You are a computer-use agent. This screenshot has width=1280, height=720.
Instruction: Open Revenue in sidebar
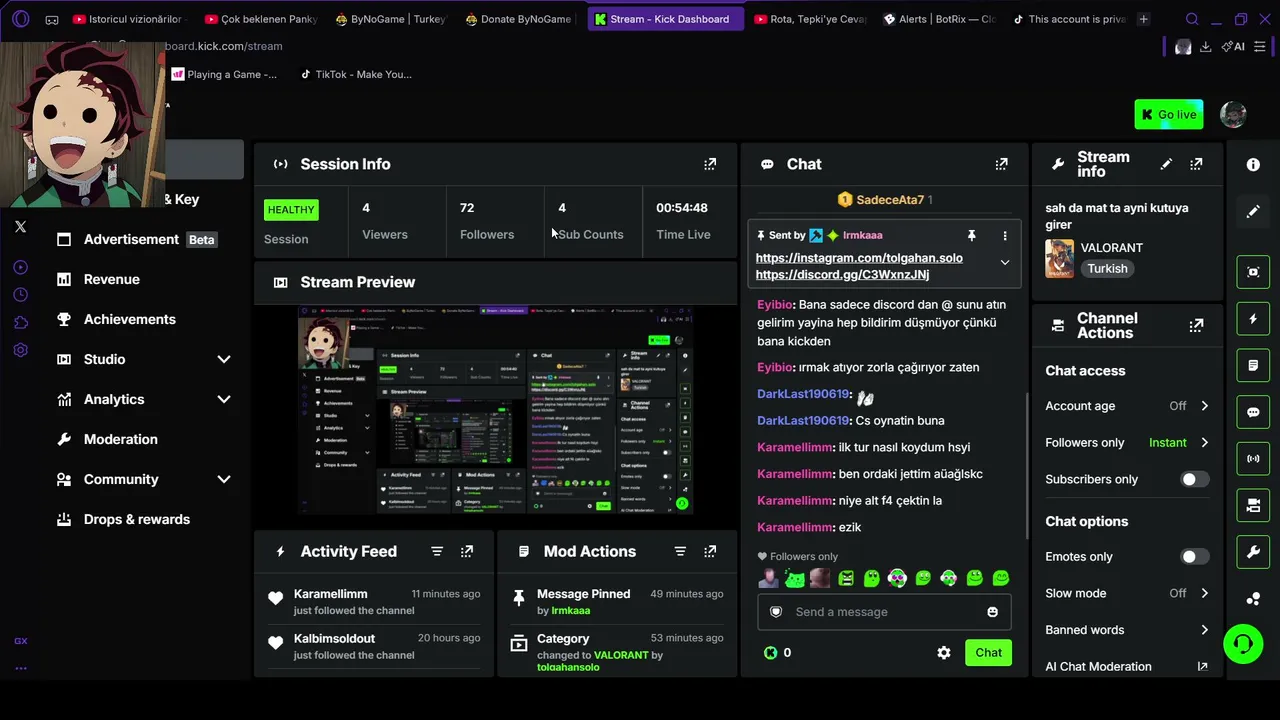[144, 279]
